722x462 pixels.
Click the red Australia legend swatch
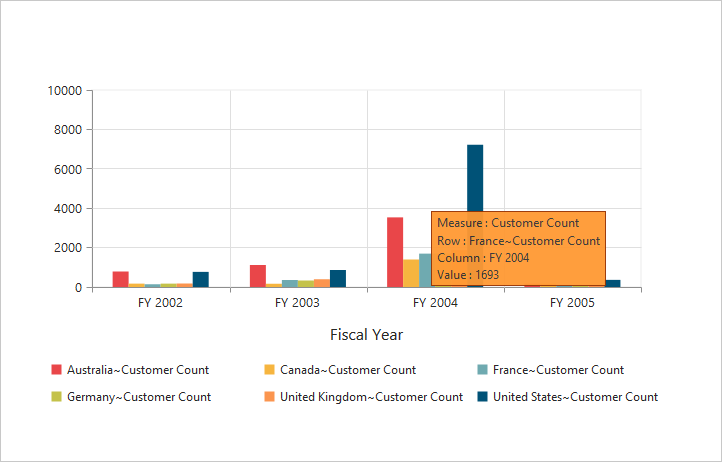click(57, 370)
